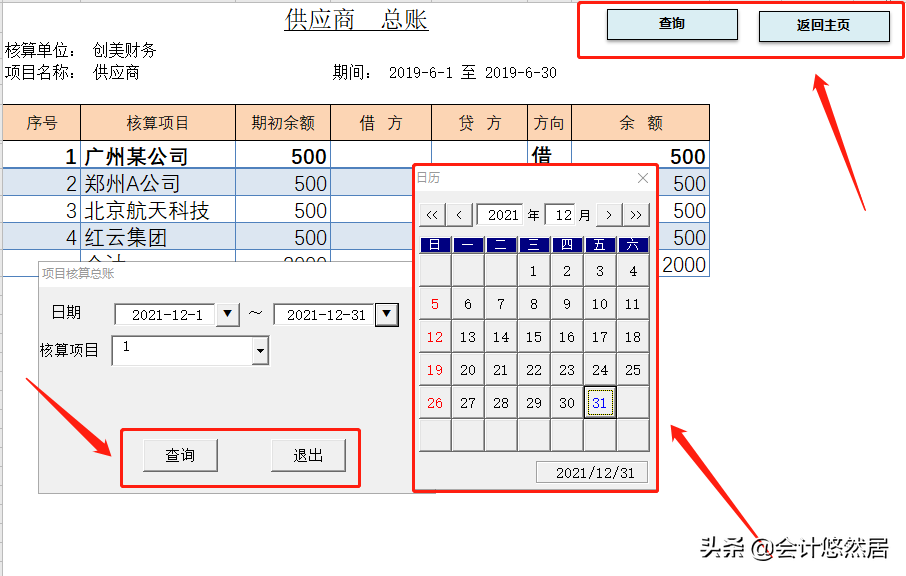Click the 供应商 总账 title

coord(357,20)
